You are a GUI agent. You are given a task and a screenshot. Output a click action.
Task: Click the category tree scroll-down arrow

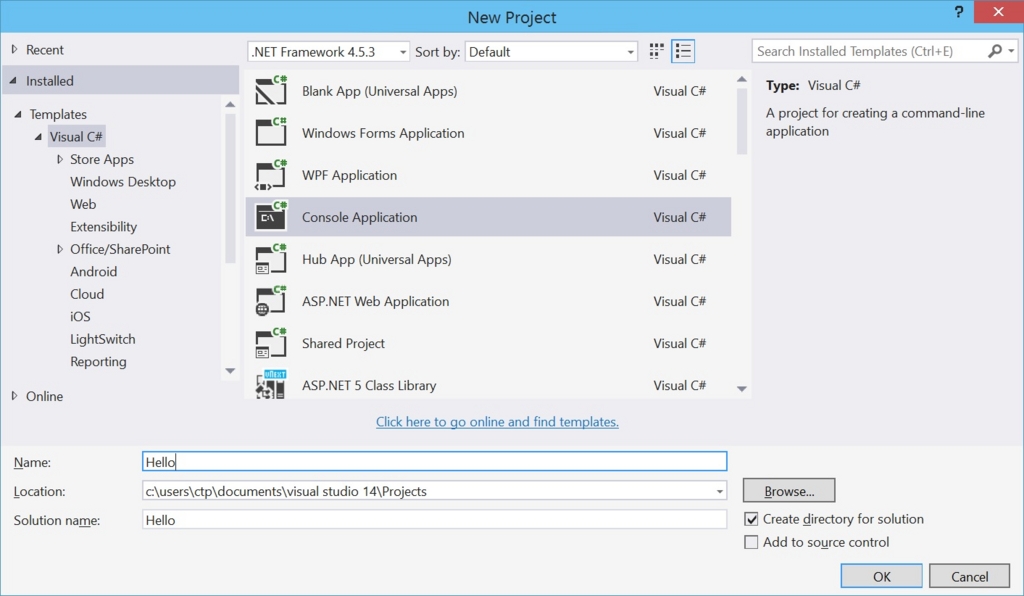[230, 371]
